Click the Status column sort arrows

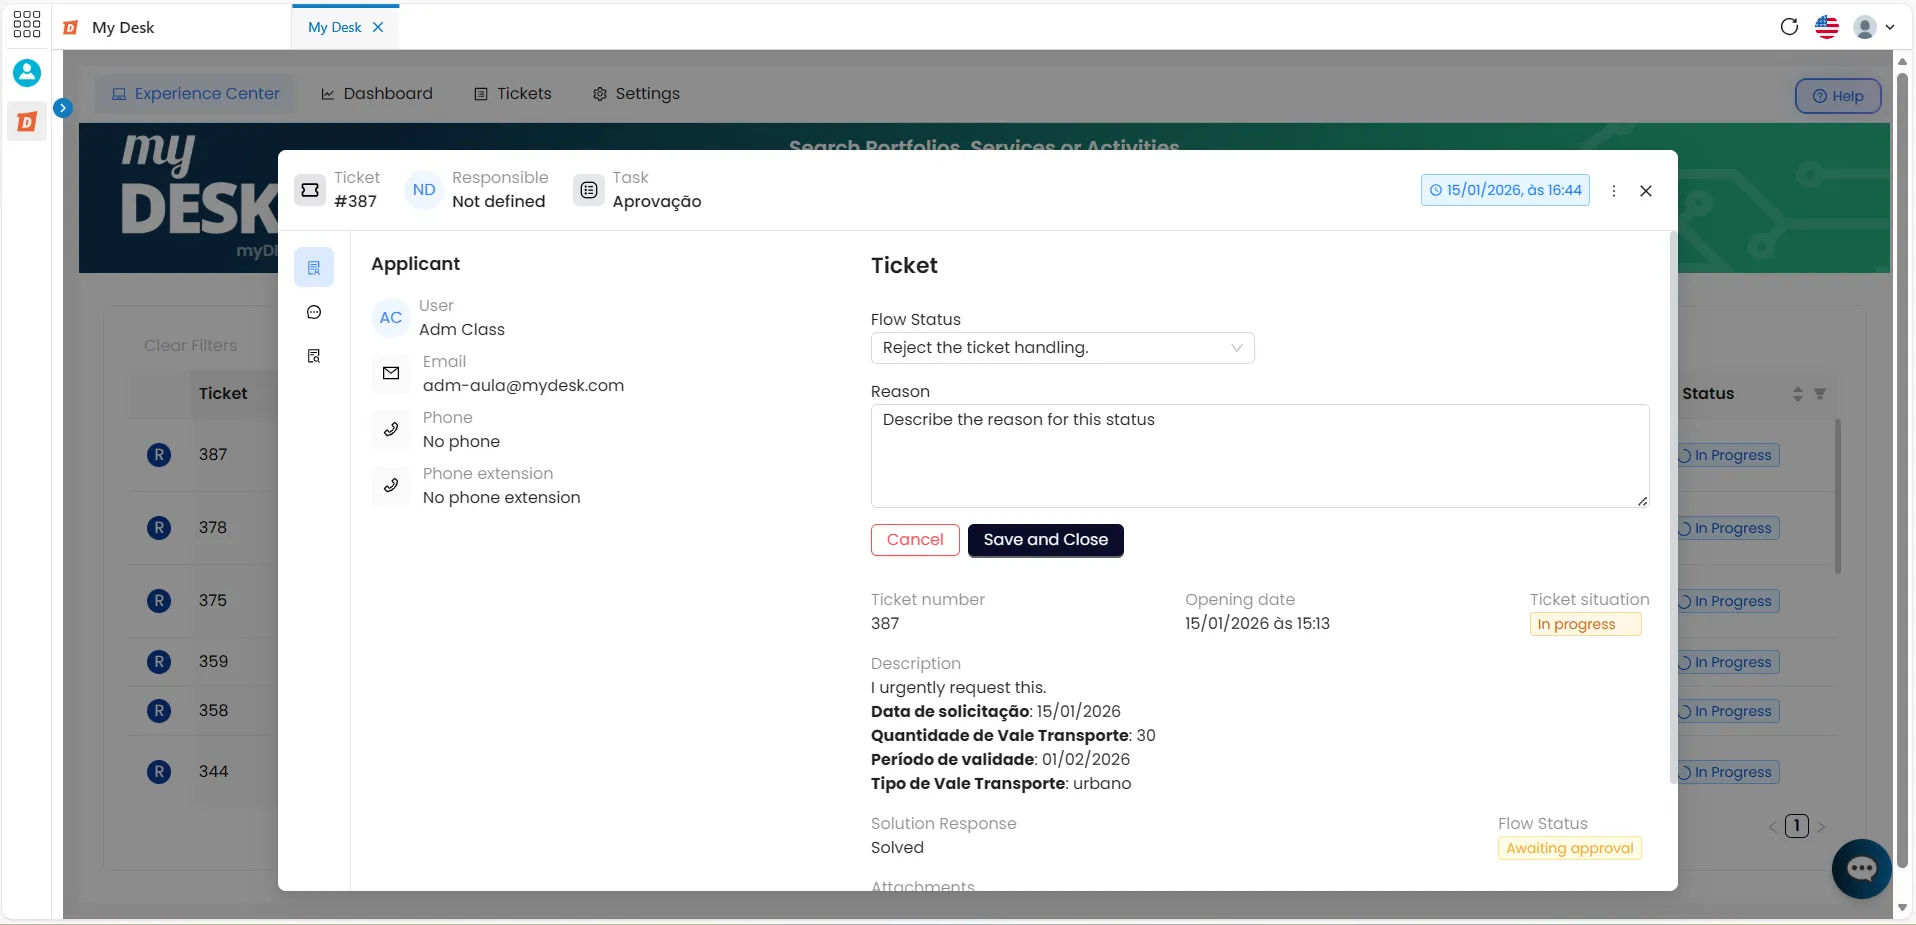[x=1797, y=394]
